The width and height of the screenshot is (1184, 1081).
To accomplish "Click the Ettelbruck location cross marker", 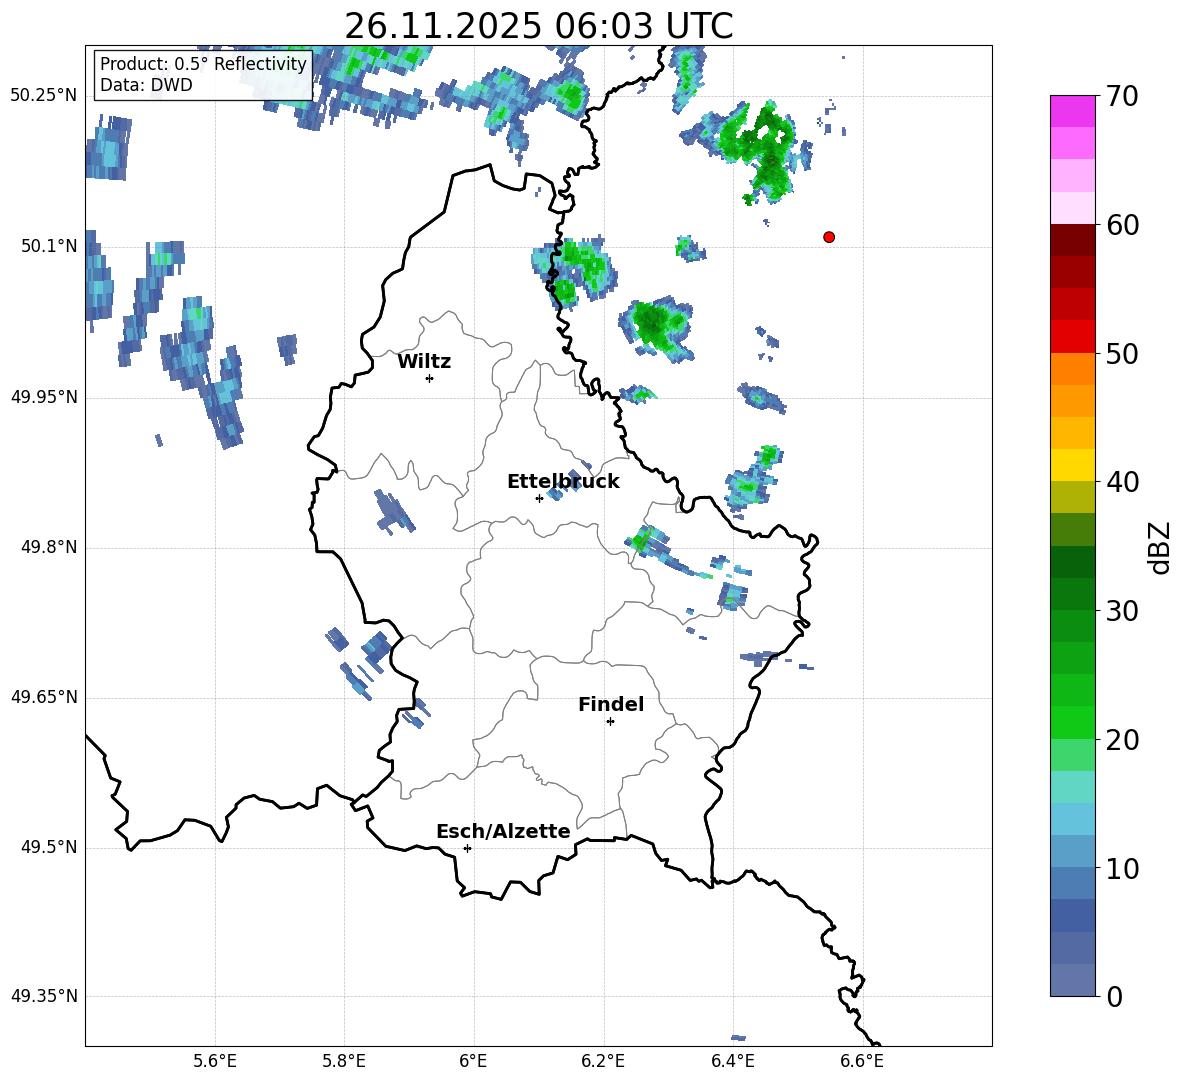I will click(x=539, y=498).
